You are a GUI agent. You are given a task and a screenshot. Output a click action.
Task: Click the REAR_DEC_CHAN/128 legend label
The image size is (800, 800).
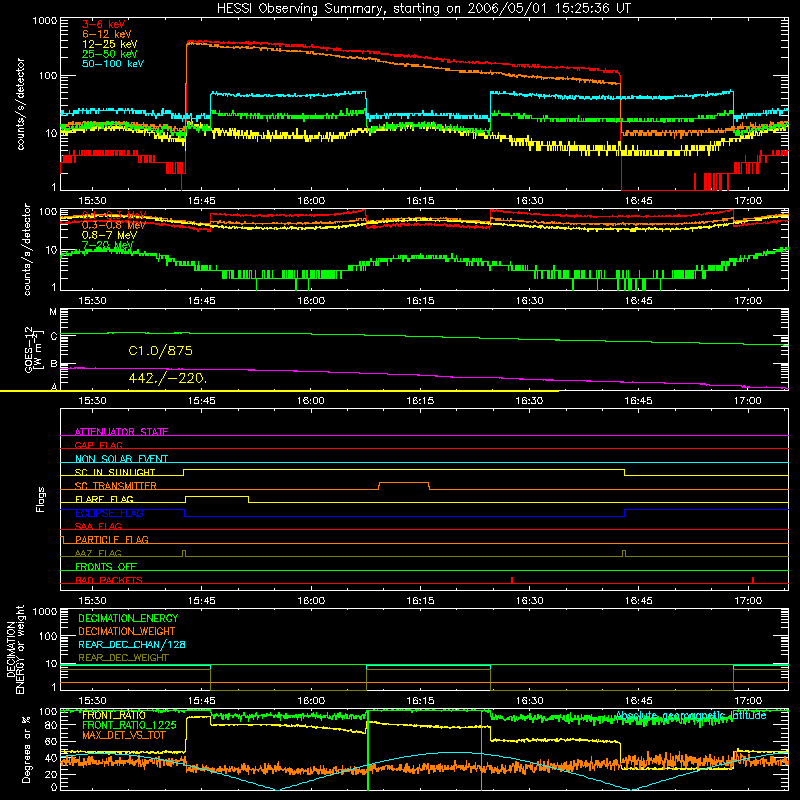(x=132, y=644)
